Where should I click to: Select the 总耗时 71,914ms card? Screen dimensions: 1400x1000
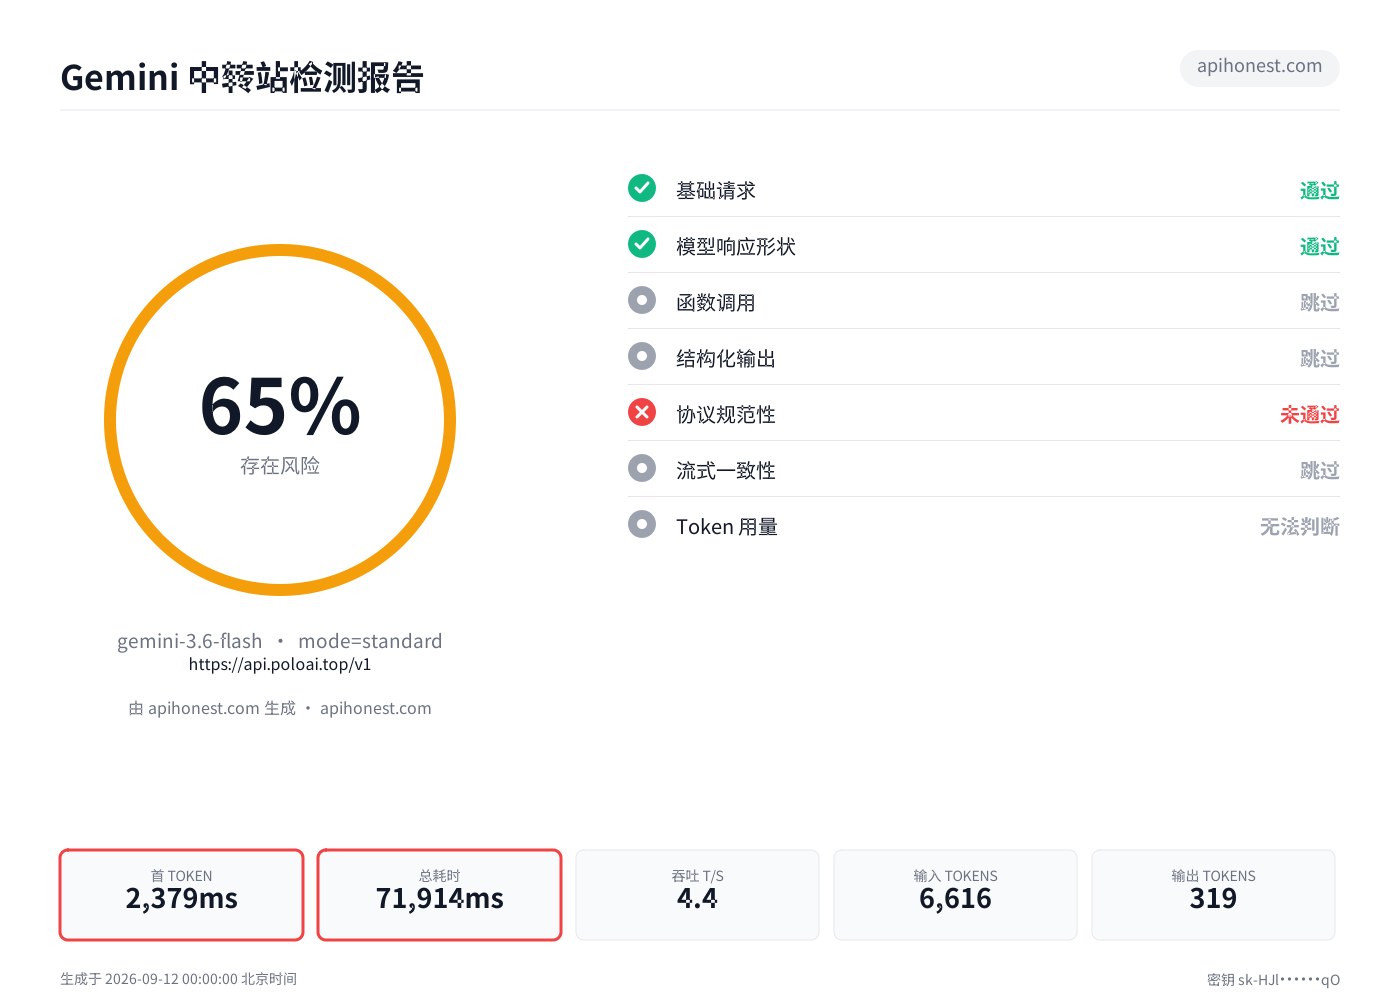click(439, 895)
